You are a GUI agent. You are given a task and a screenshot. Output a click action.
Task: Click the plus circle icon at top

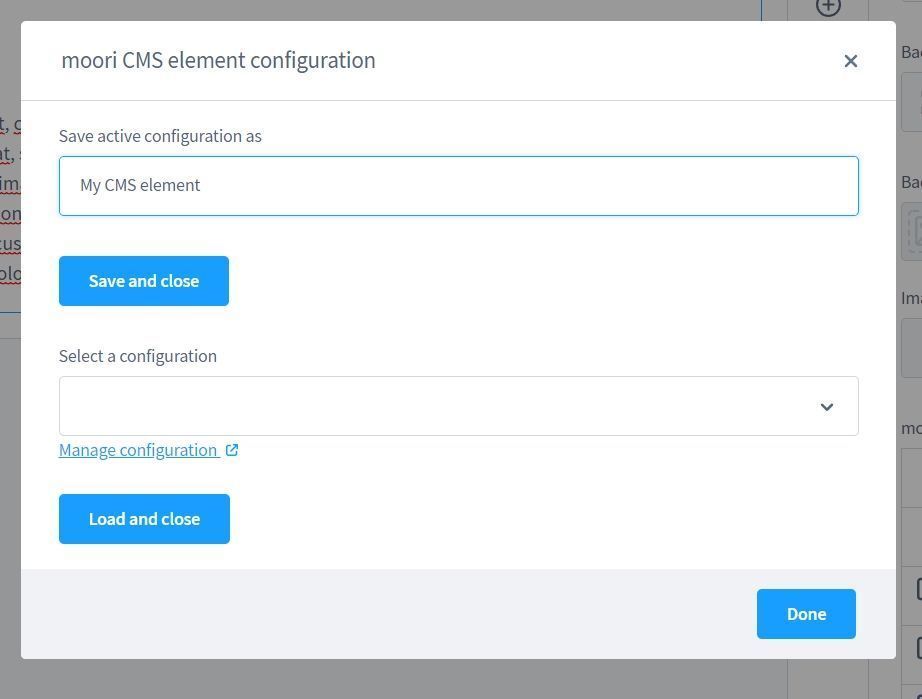pos(828,6)
